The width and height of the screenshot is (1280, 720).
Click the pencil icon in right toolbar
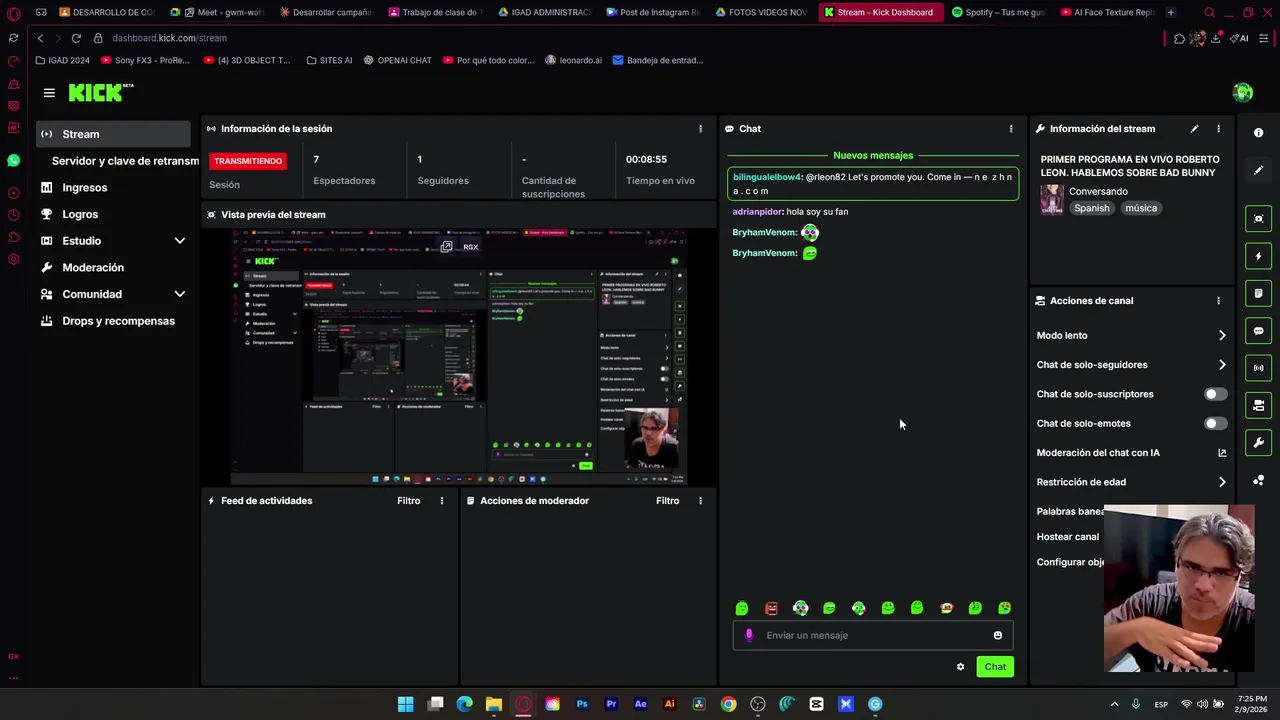[1258, 170]
